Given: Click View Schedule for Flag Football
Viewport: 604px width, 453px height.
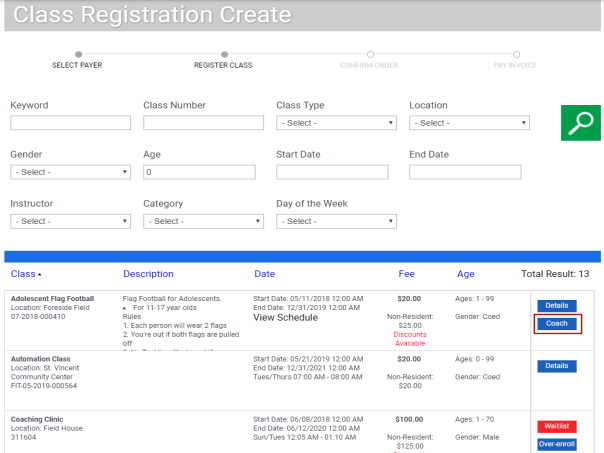Looking at the screenshot, I should coord(286,318).
